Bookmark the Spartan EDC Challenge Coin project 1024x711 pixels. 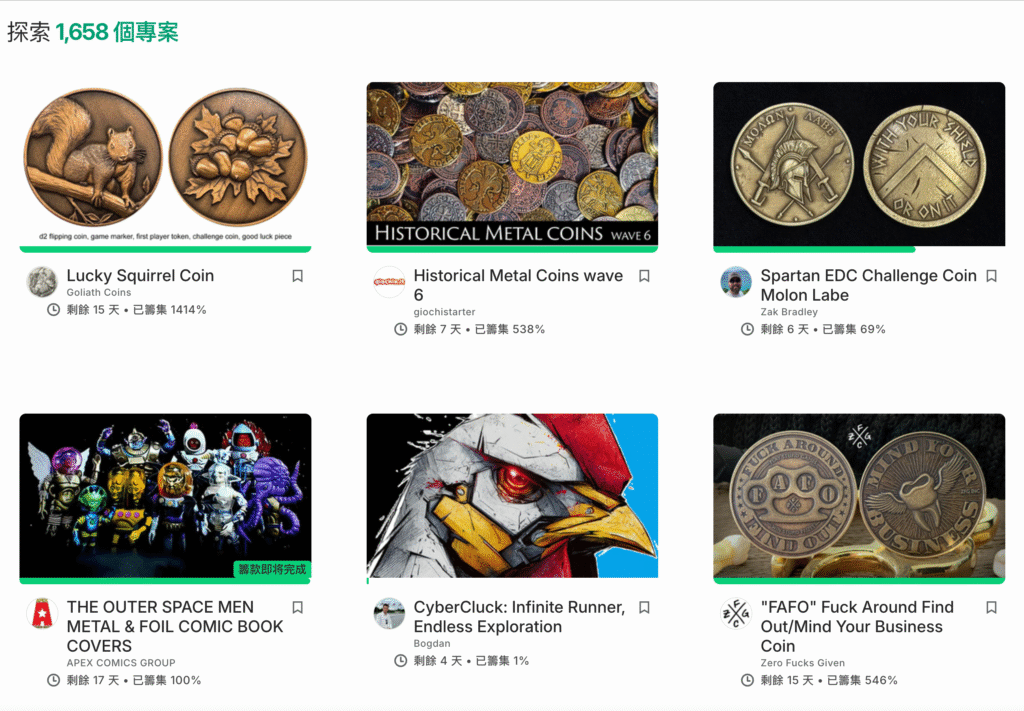click(991, 276)
